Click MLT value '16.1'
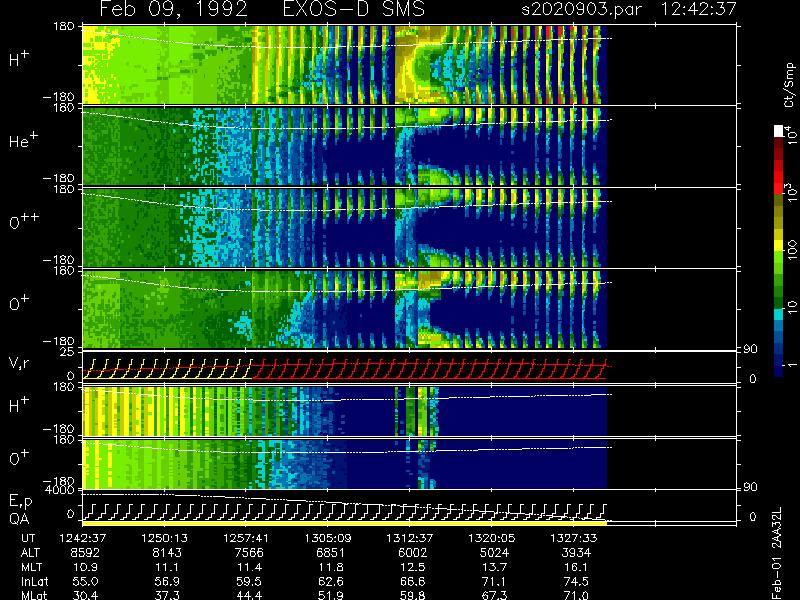This screenshot has height=600, width=800. (577, 567)
